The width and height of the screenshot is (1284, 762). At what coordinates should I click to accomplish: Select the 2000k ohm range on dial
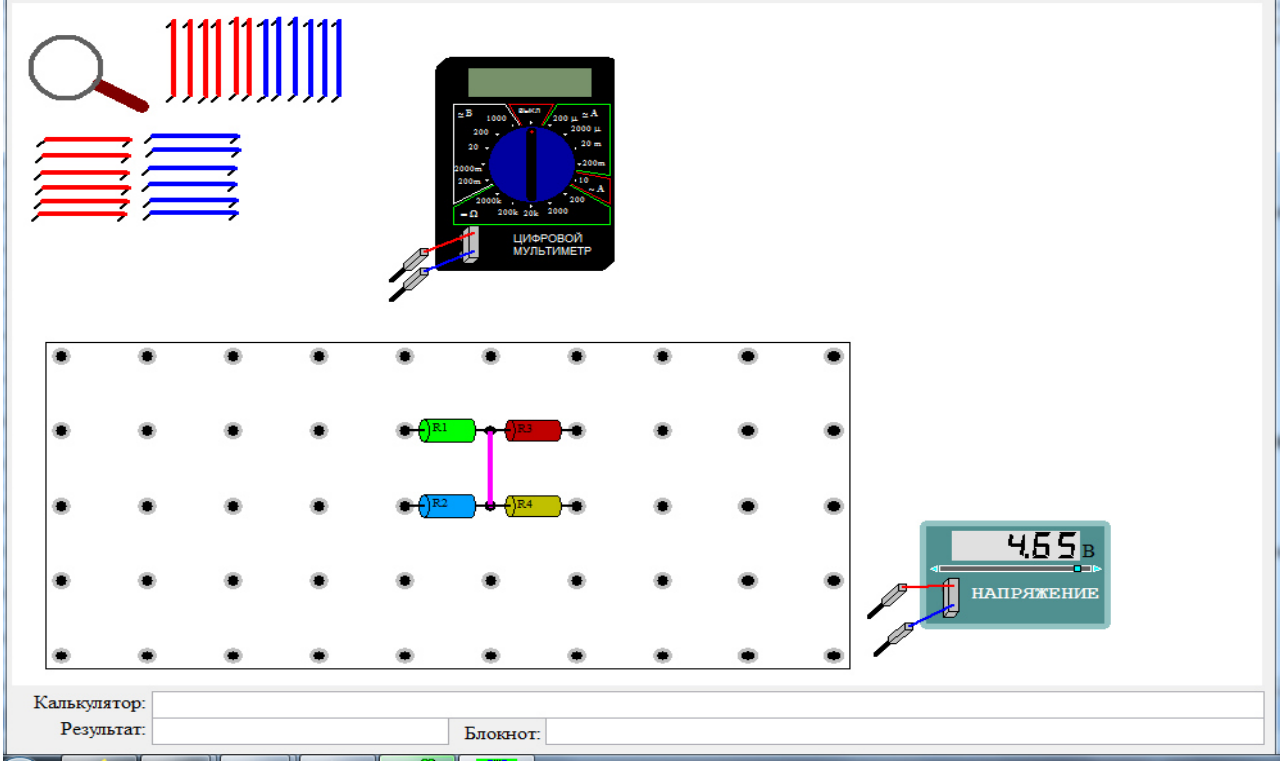[x=489, y=201]
